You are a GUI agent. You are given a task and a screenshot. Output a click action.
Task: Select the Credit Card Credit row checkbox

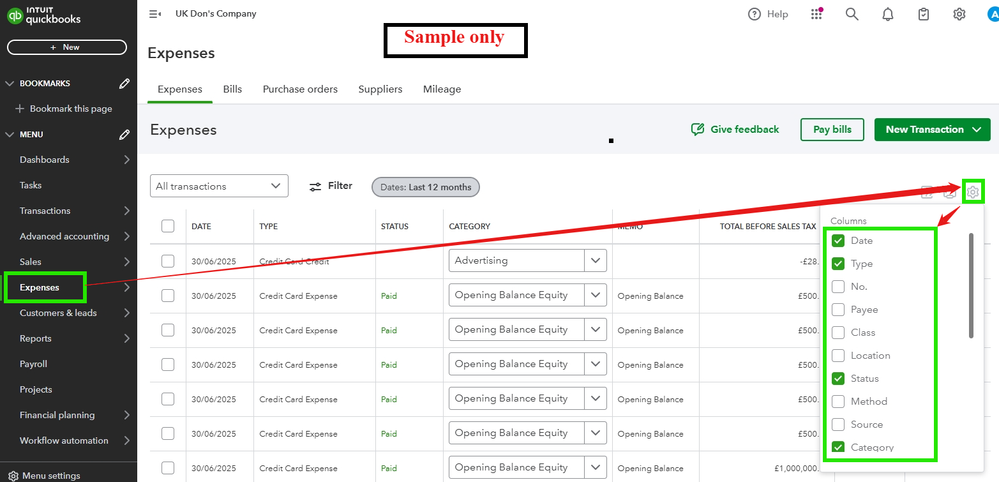pos(168,261)
